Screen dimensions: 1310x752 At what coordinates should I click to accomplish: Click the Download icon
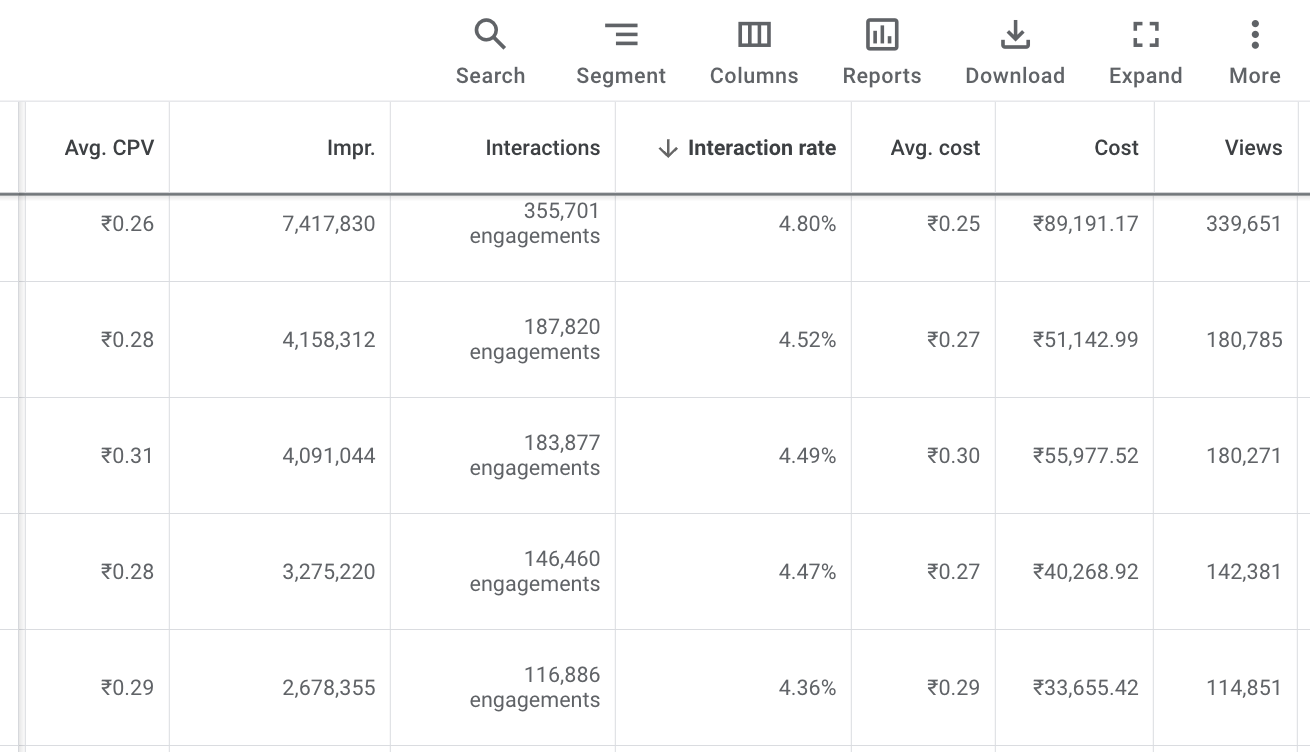[1015, 33]
